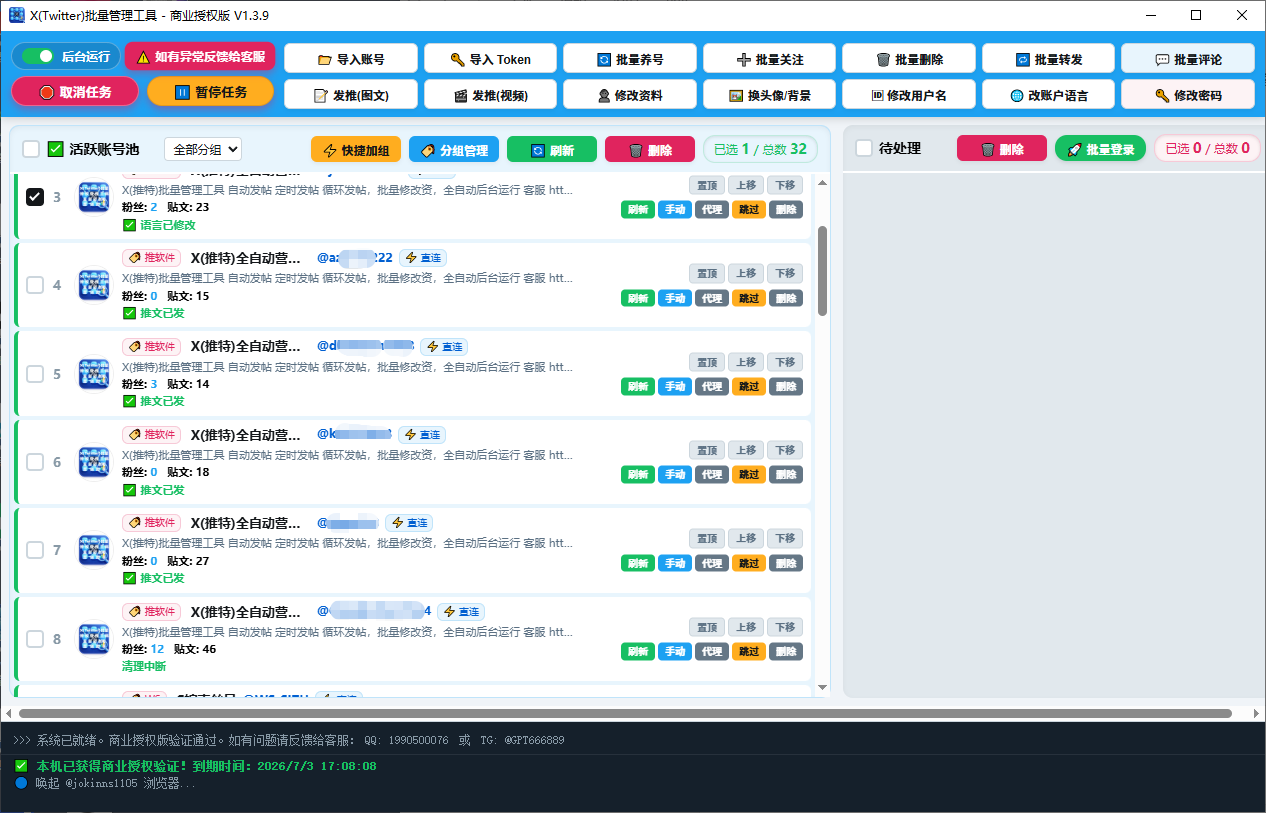Screen dimensions: 1266x813
Task: Click 刷新 refresh on row 3
Action: 637,210
